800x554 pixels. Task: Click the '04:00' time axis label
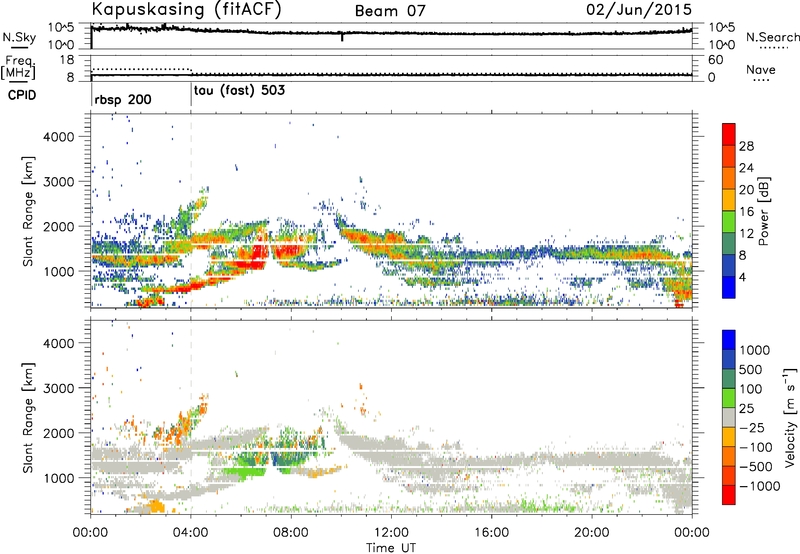(x=191, y=533)
